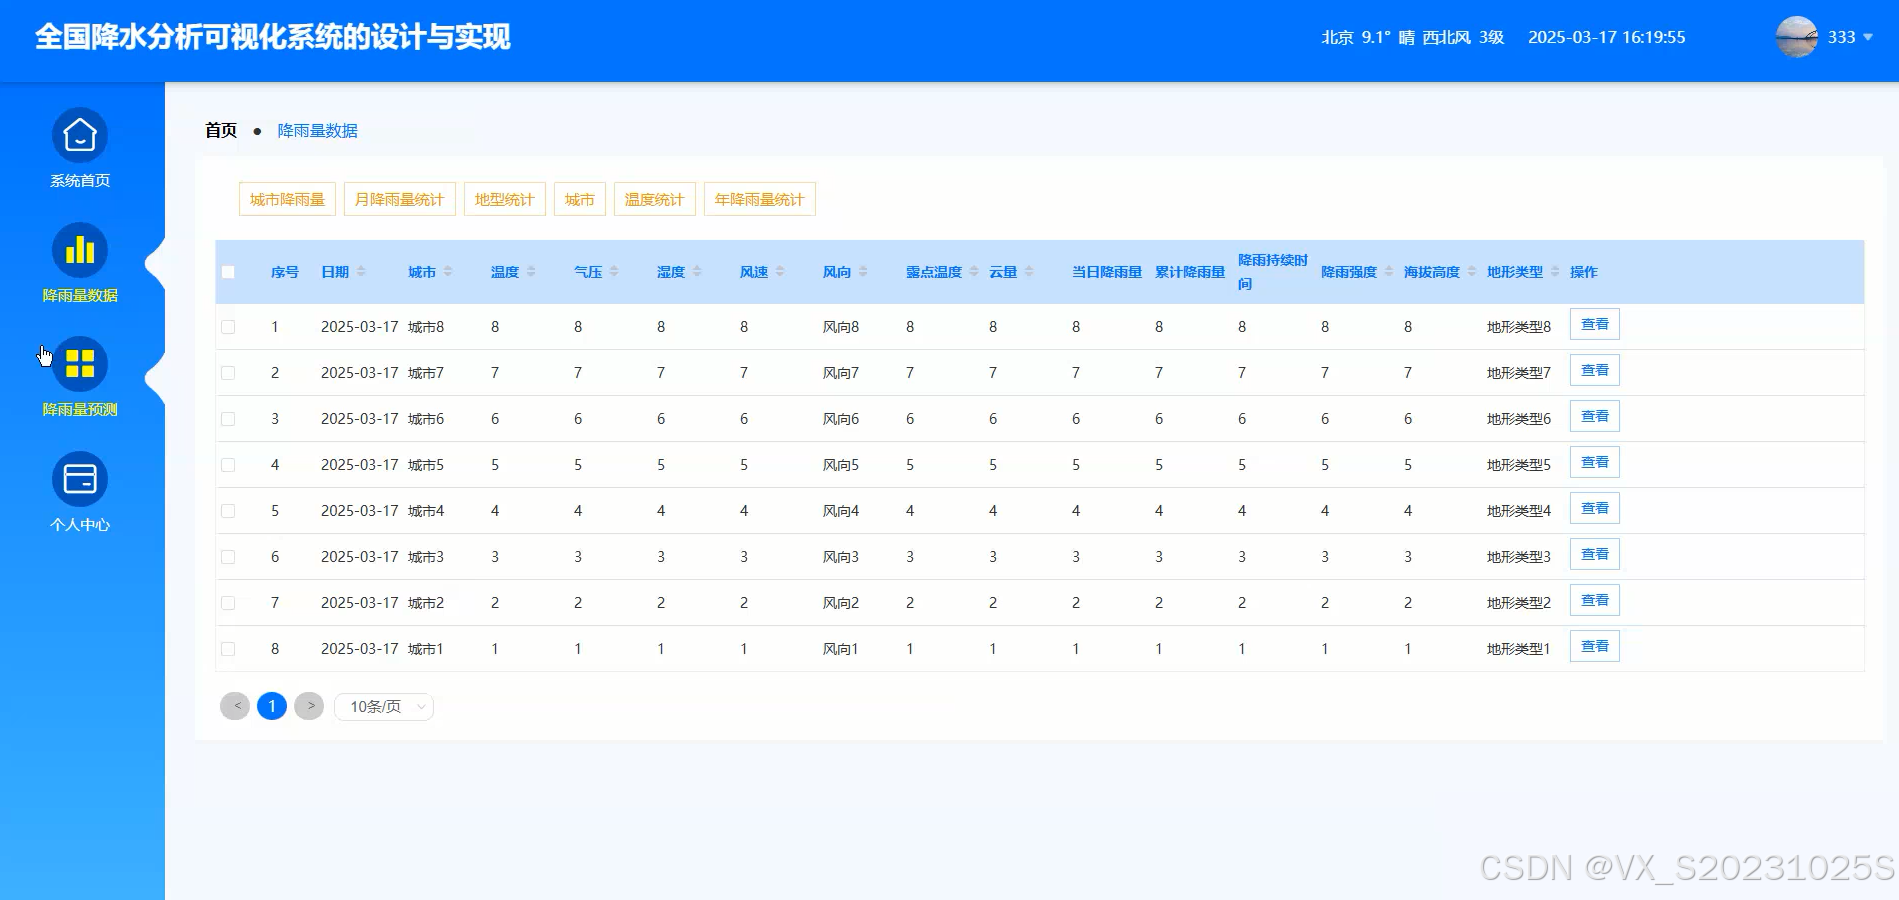Expand the 333 user dropdown arrow
Viewport: 1899px width, 900px height.
(x=1867, y=38)
